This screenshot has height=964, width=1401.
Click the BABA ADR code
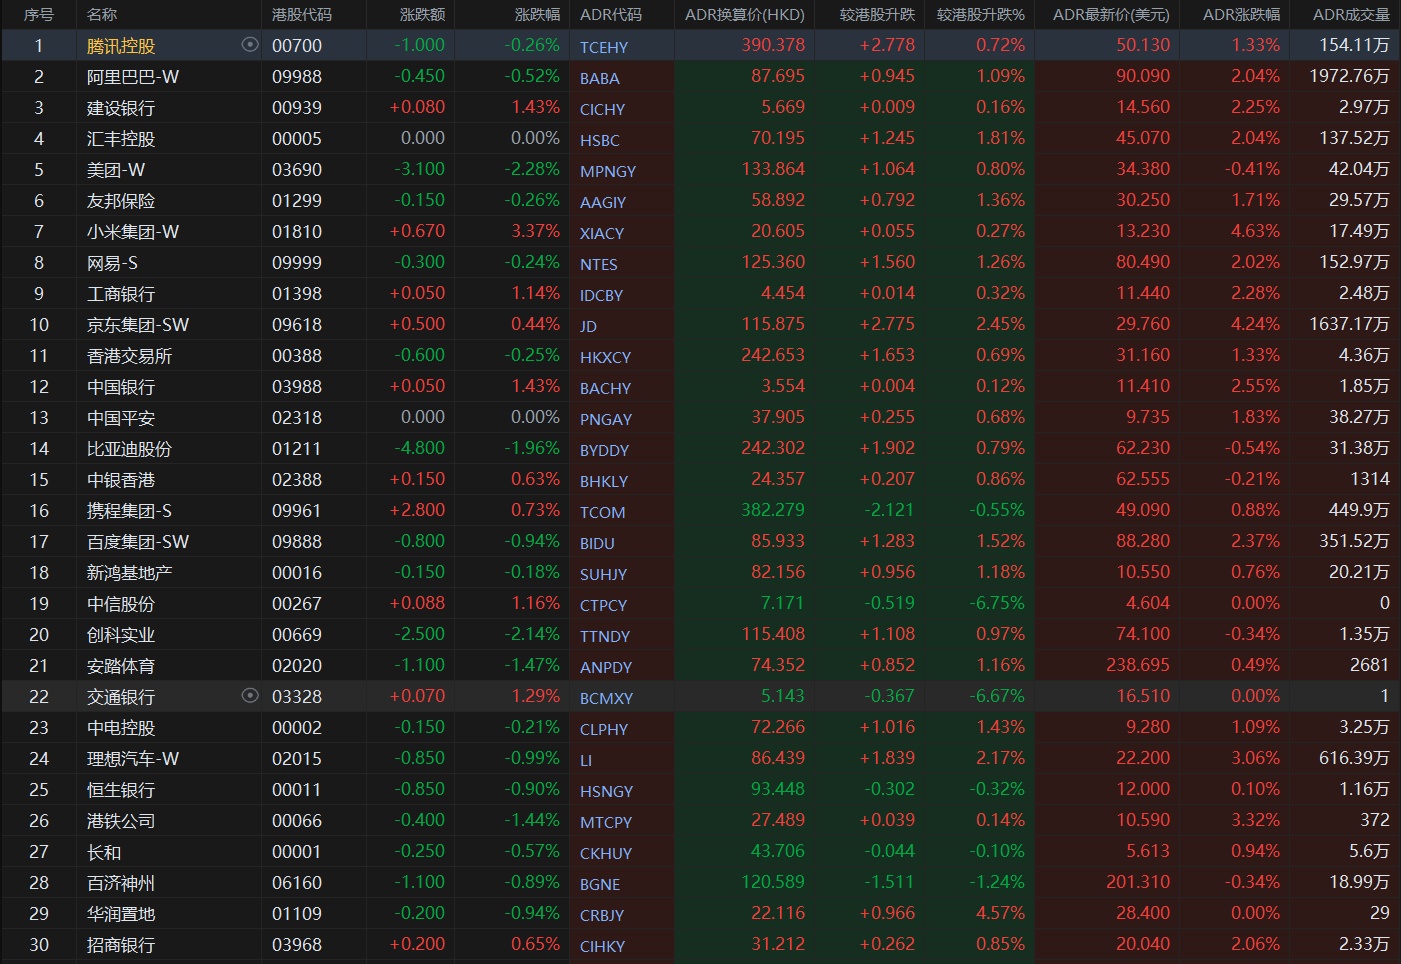[599, 78]
